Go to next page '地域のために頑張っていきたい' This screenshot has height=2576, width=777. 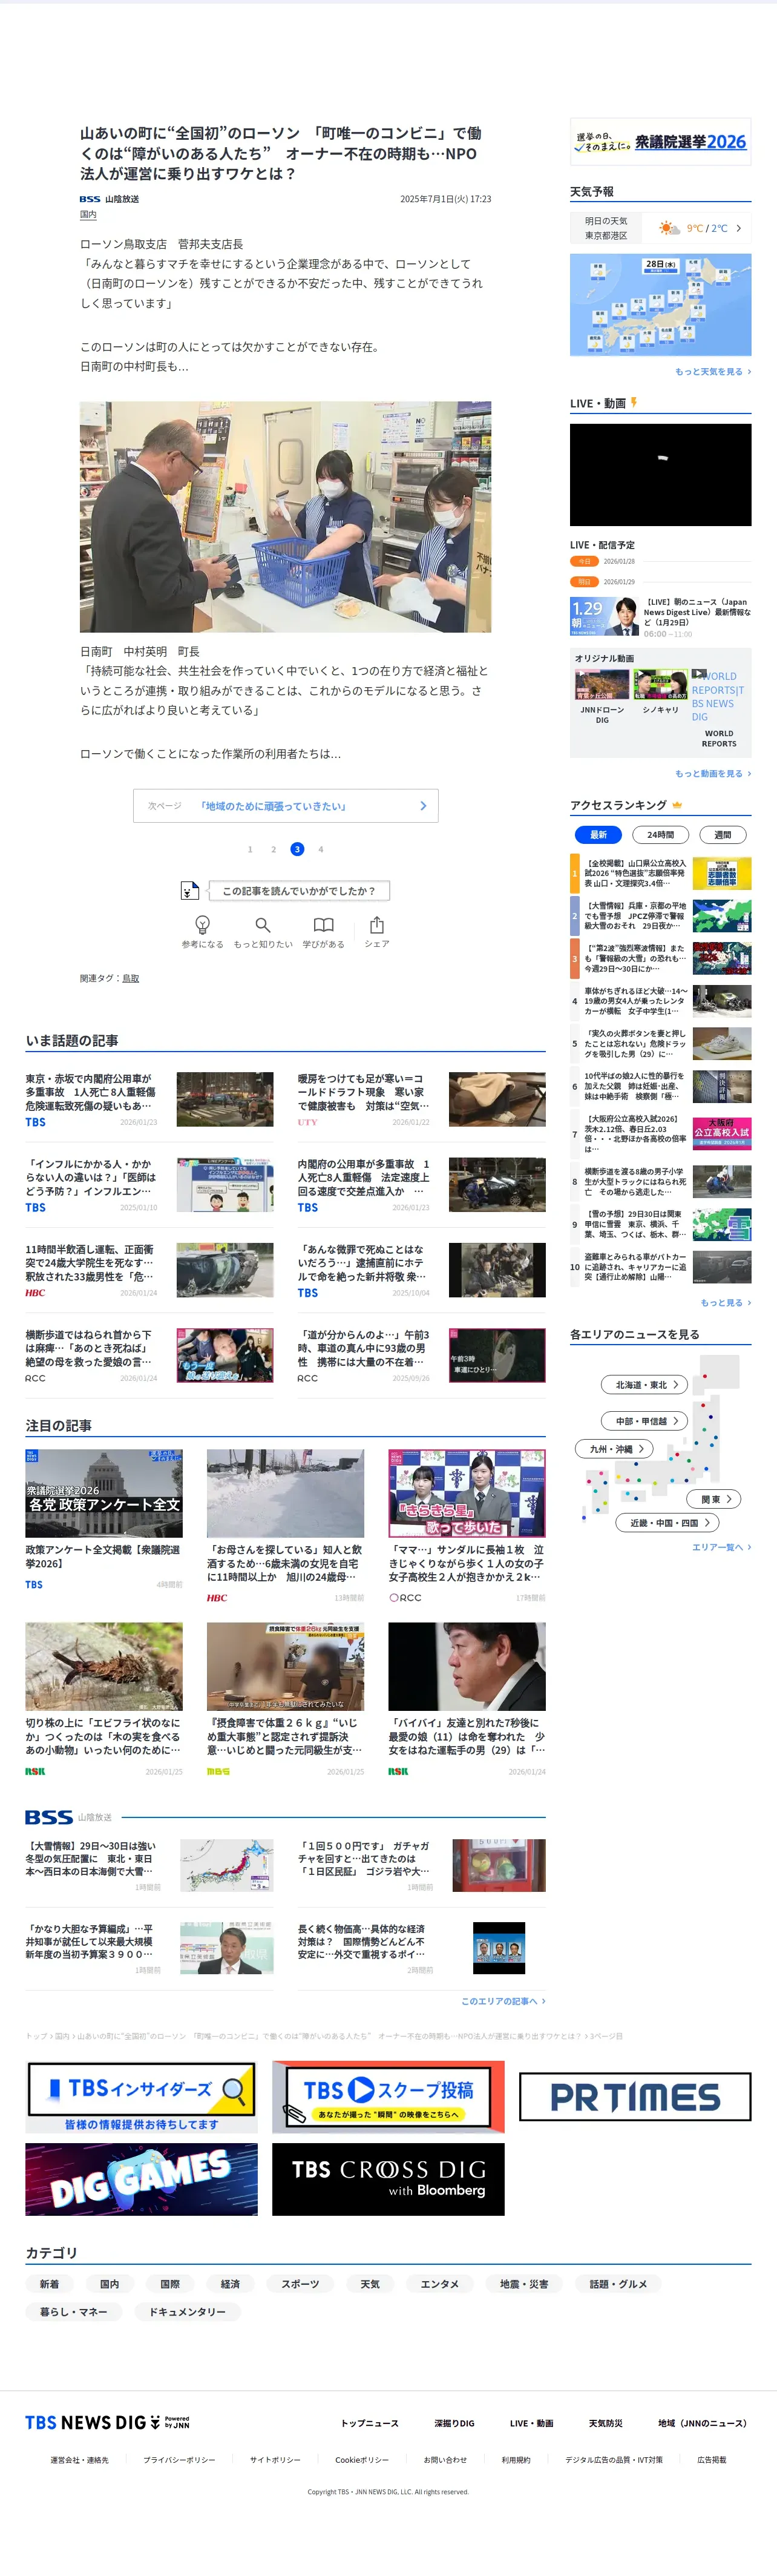[x=286, y=806]
